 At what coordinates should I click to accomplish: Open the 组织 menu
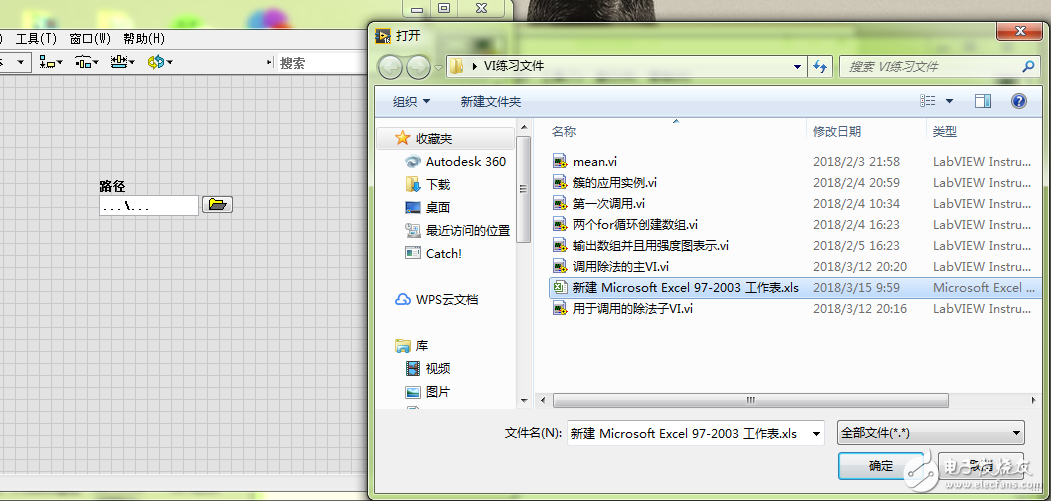[412, 101]
